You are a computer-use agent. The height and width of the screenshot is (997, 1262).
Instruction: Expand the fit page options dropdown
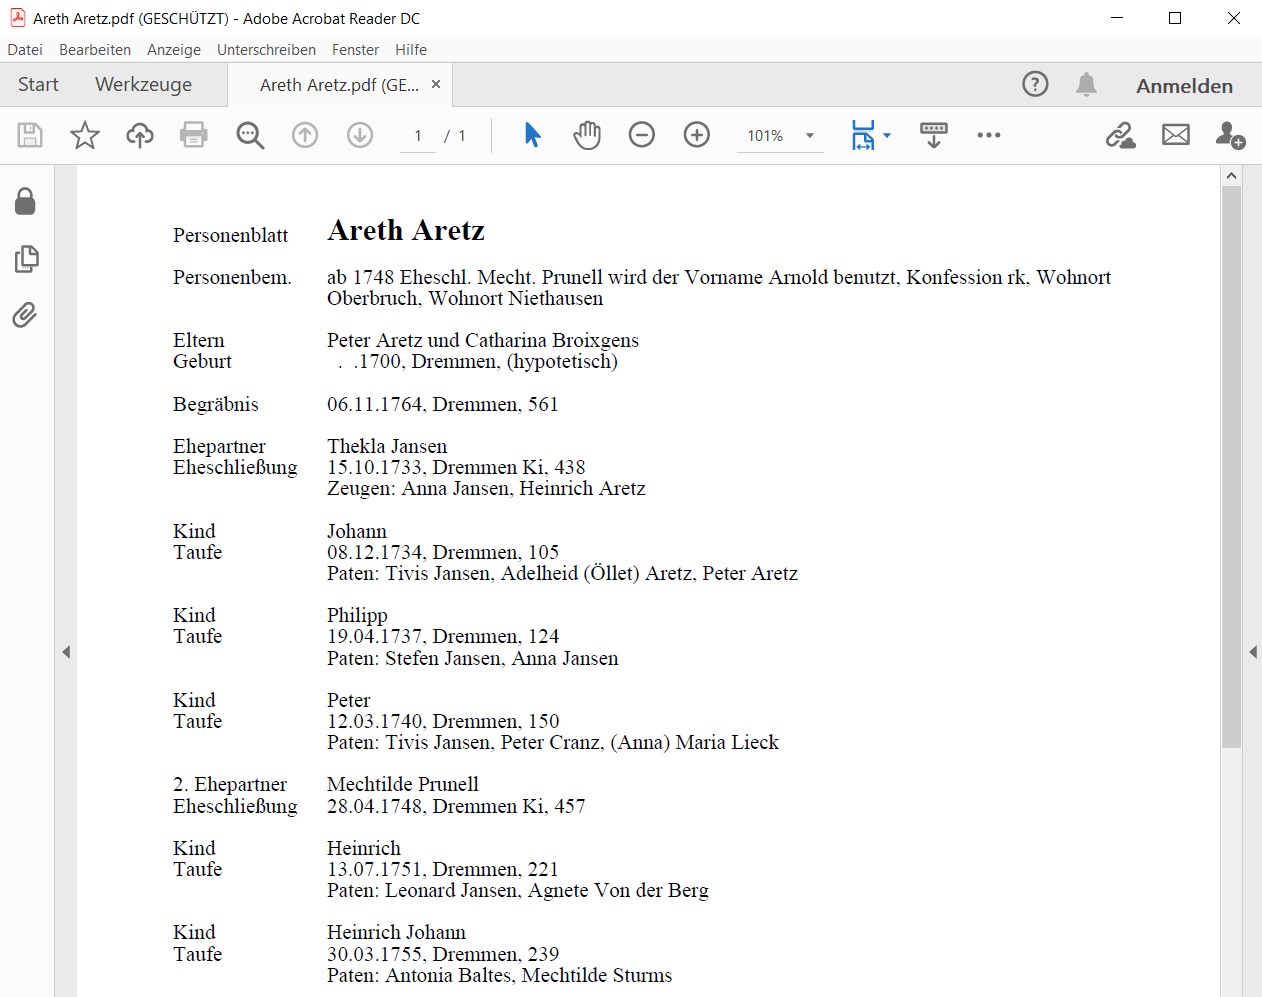(x=887, y=136)
